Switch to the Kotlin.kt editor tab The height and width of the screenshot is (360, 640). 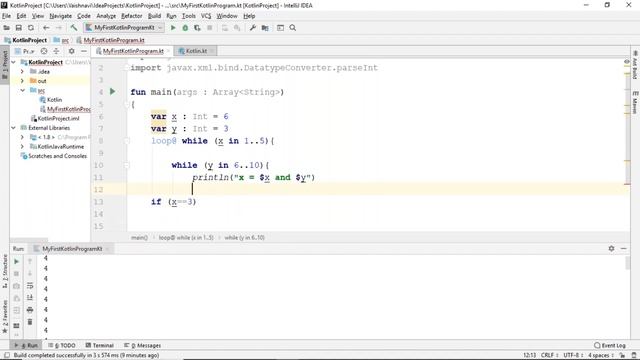(196, 51)
